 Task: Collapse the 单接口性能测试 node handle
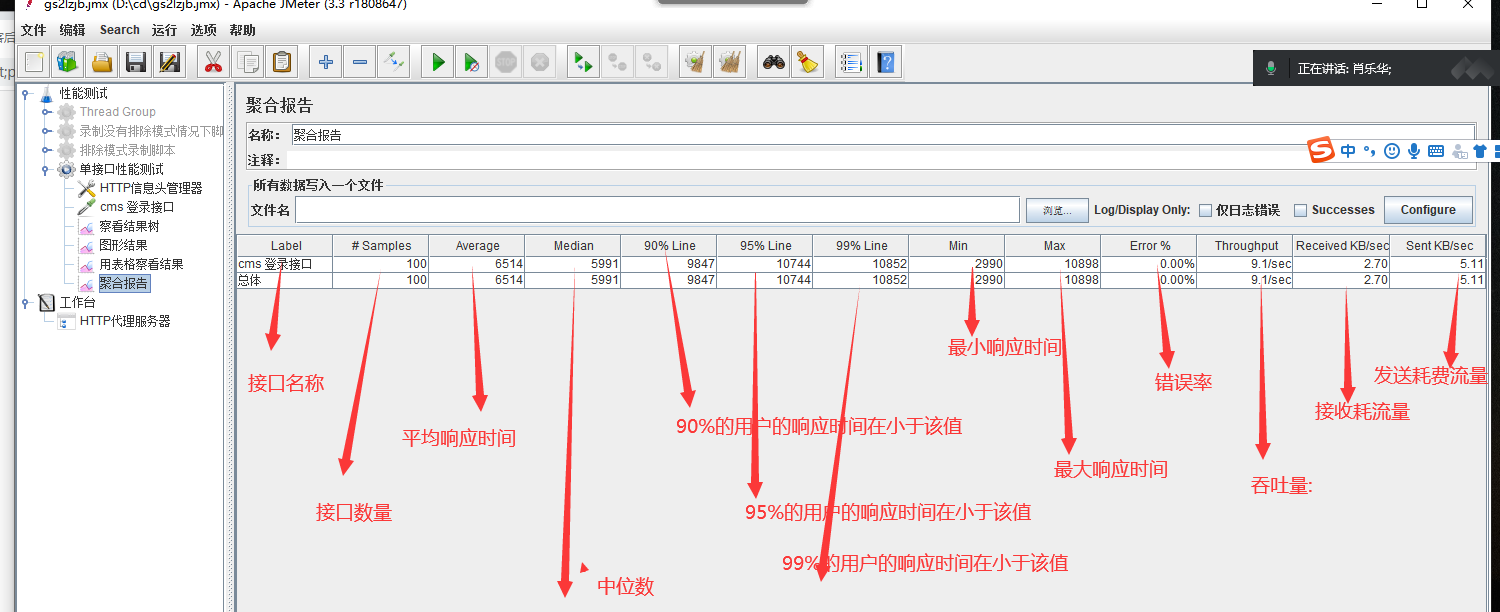tap(45, 169)
